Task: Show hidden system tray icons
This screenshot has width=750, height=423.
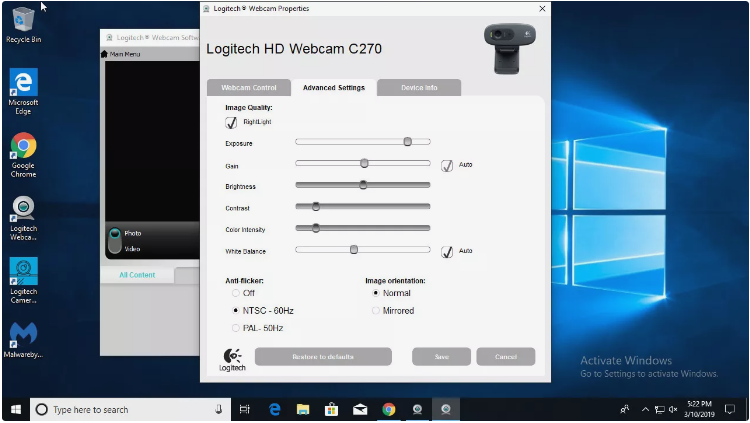Action: pyautogui.click(x=645, y=410)
